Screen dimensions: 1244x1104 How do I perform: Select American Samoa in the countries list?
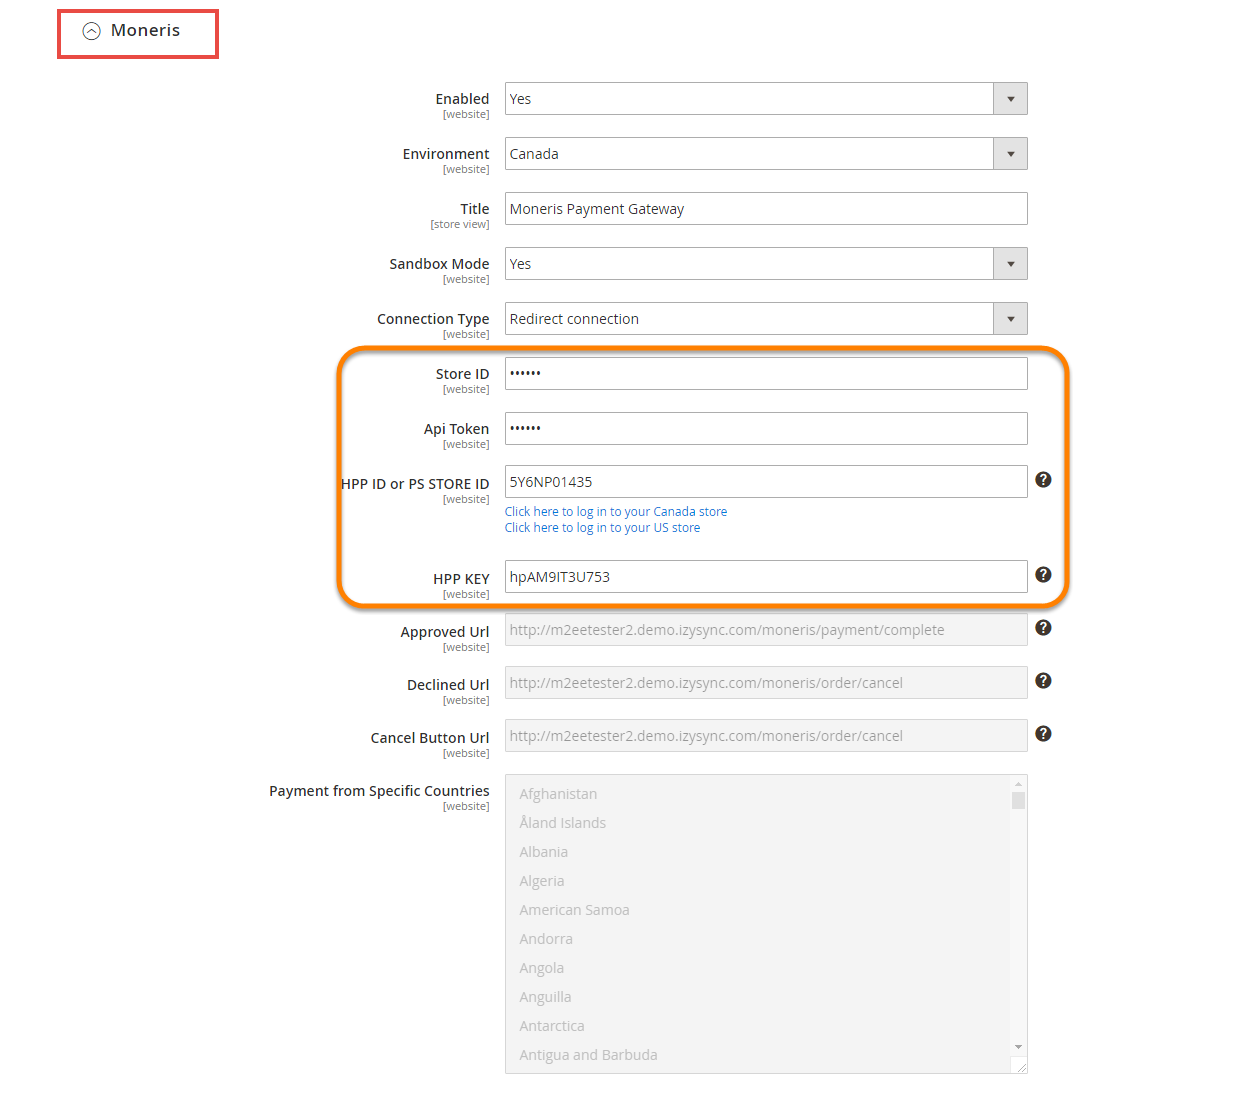click(x=574, y=910)
